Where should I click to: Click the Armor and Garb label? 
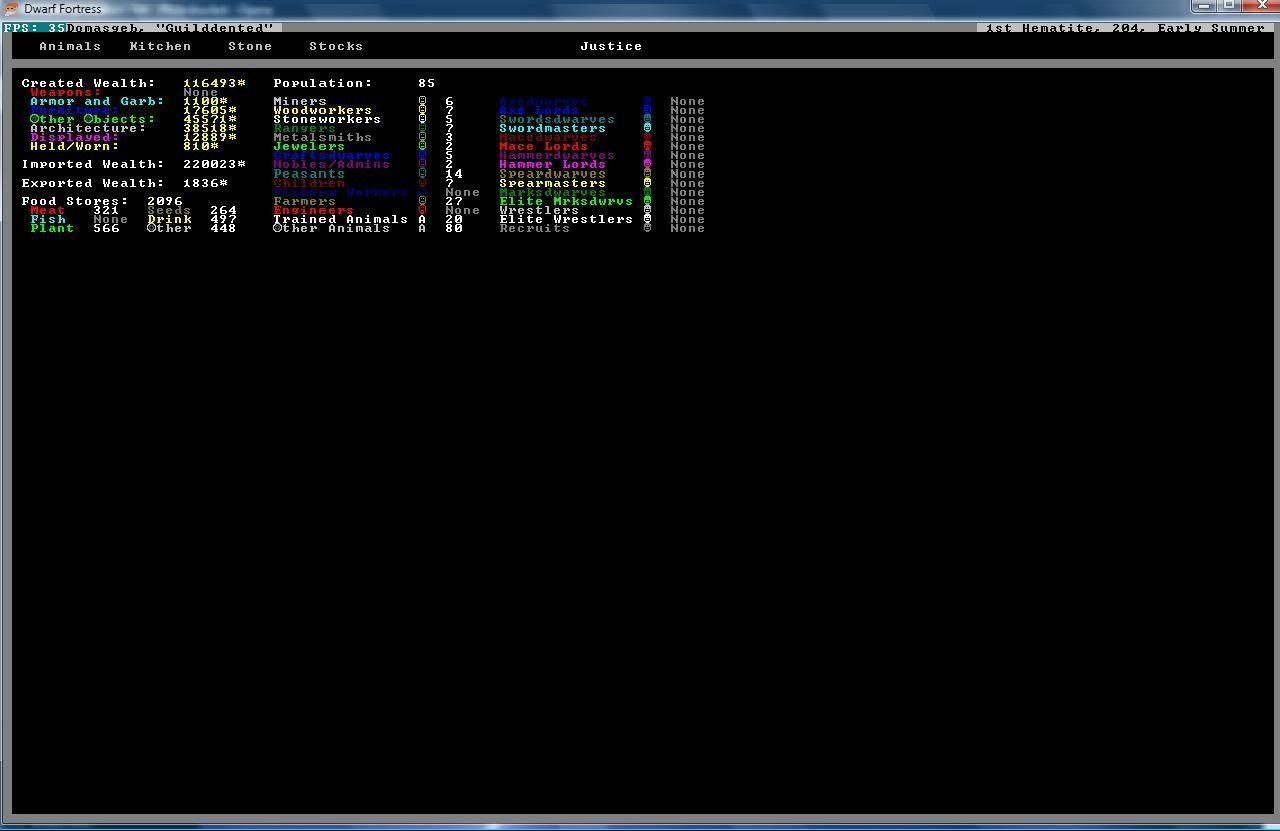(97, 101)
